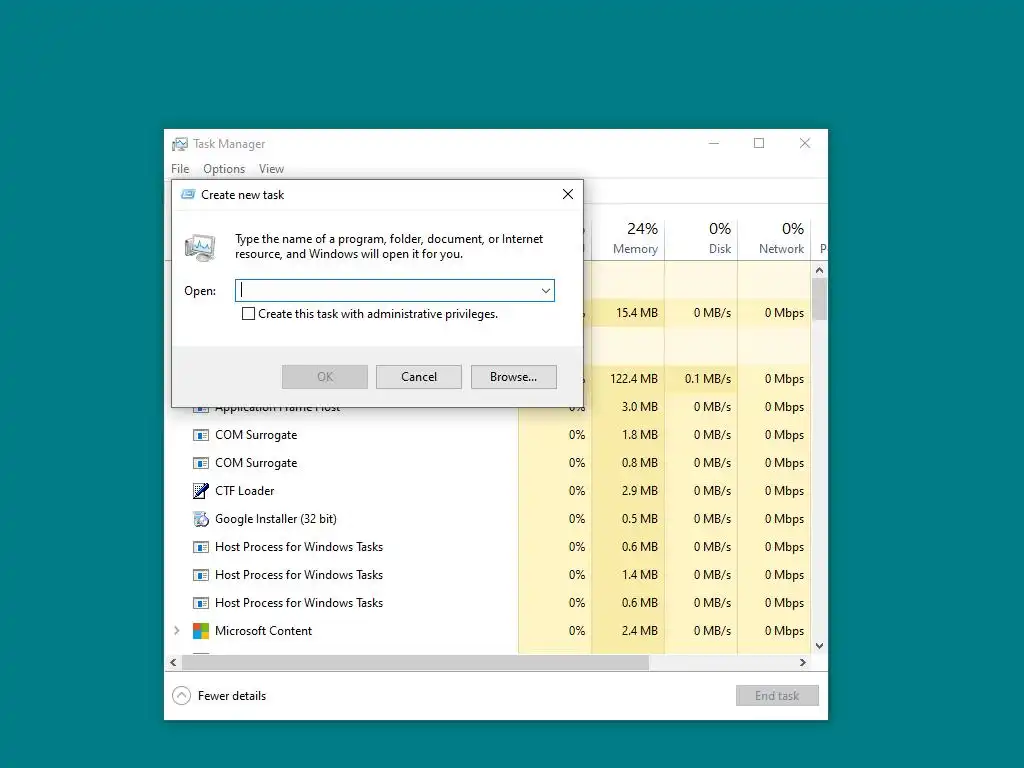Click the End task button
The width and height of the screenshot is (1024, 768).
click(777, 696)
